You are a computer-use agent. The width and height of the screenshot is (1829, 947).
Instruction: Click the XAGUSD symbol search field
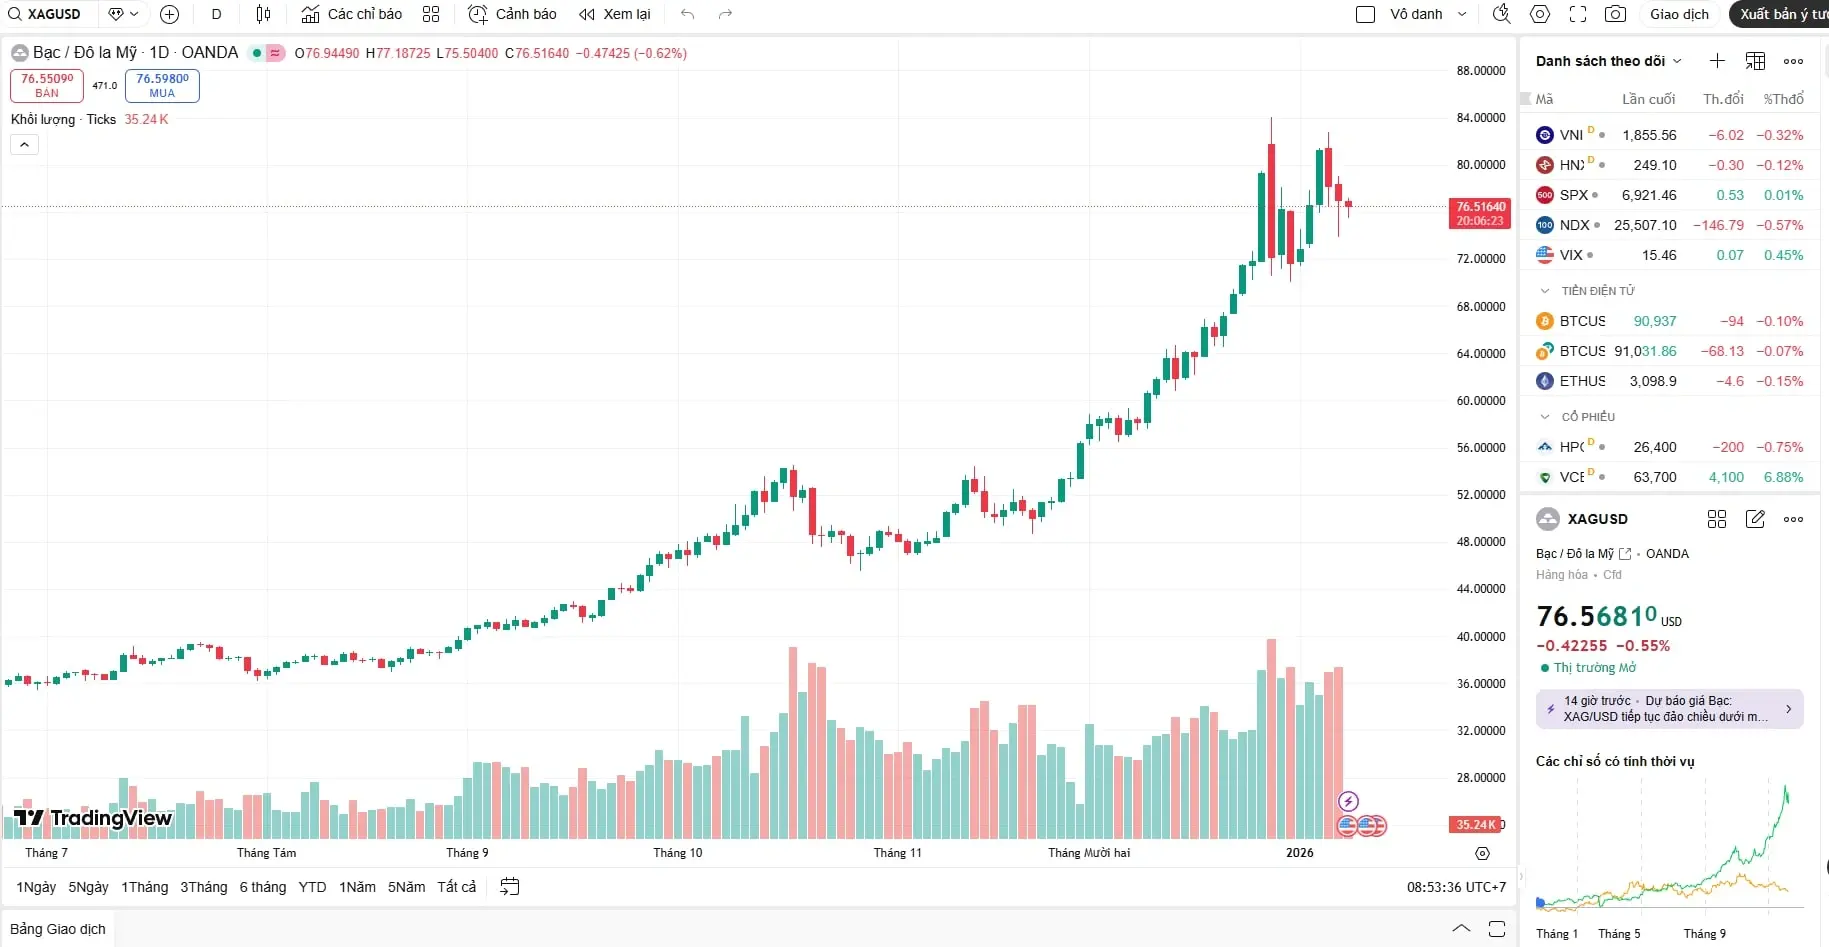pos(50,14)
